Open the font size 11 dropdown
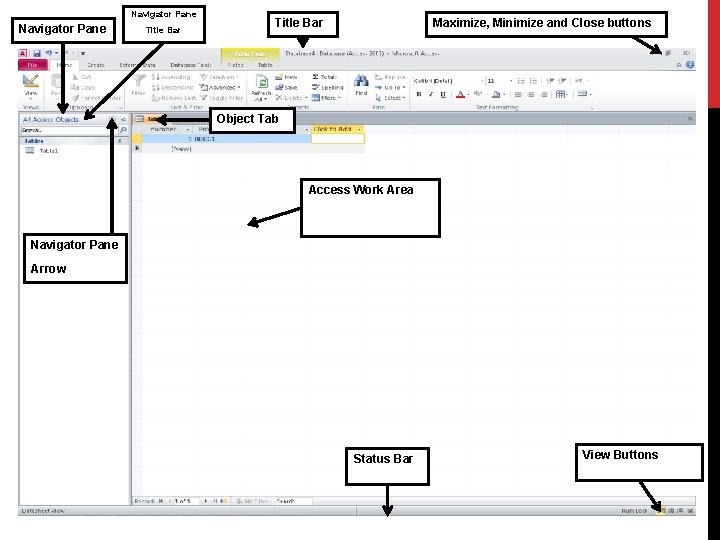Viewport: 720px width, 540px height. [511, 81]
